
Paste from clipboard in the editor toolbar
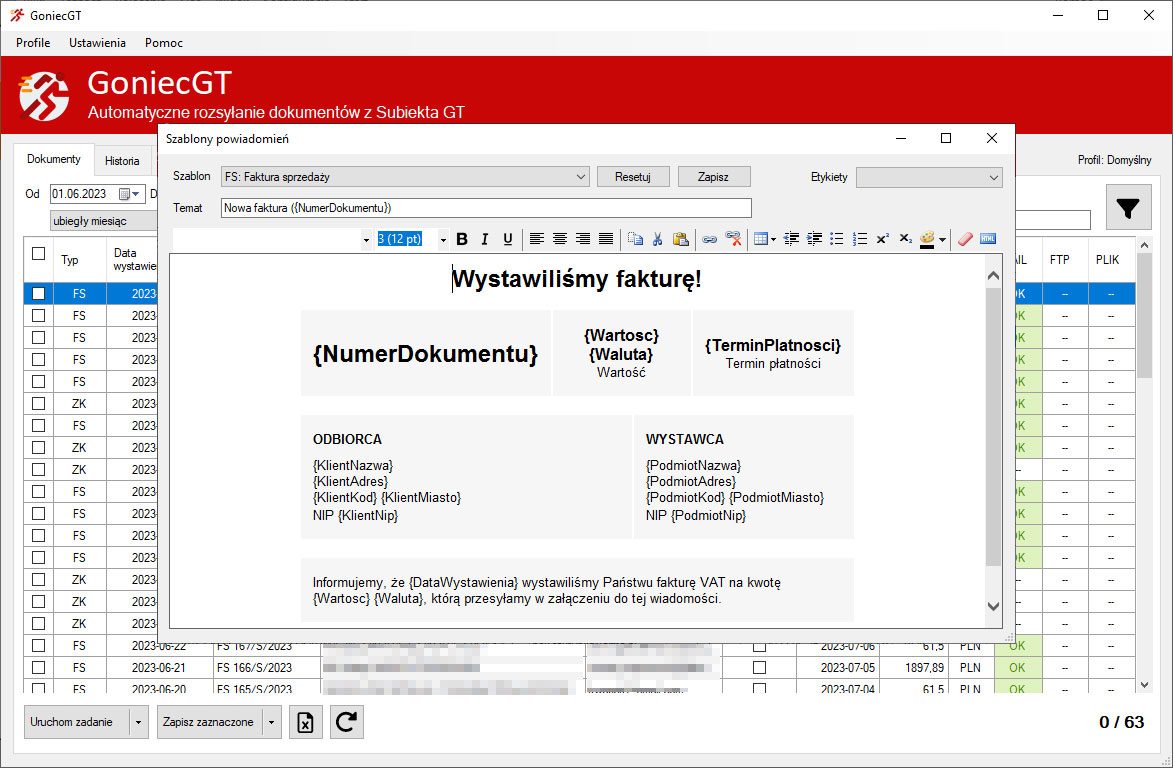pyautogui.click(x=681, y=239)
